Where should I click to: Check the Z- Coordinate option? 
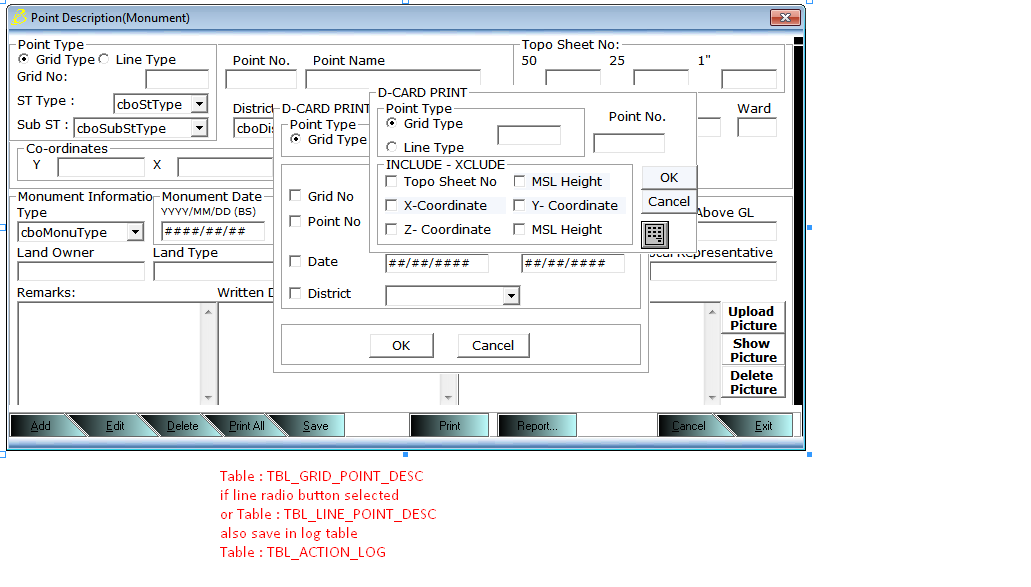392,230
